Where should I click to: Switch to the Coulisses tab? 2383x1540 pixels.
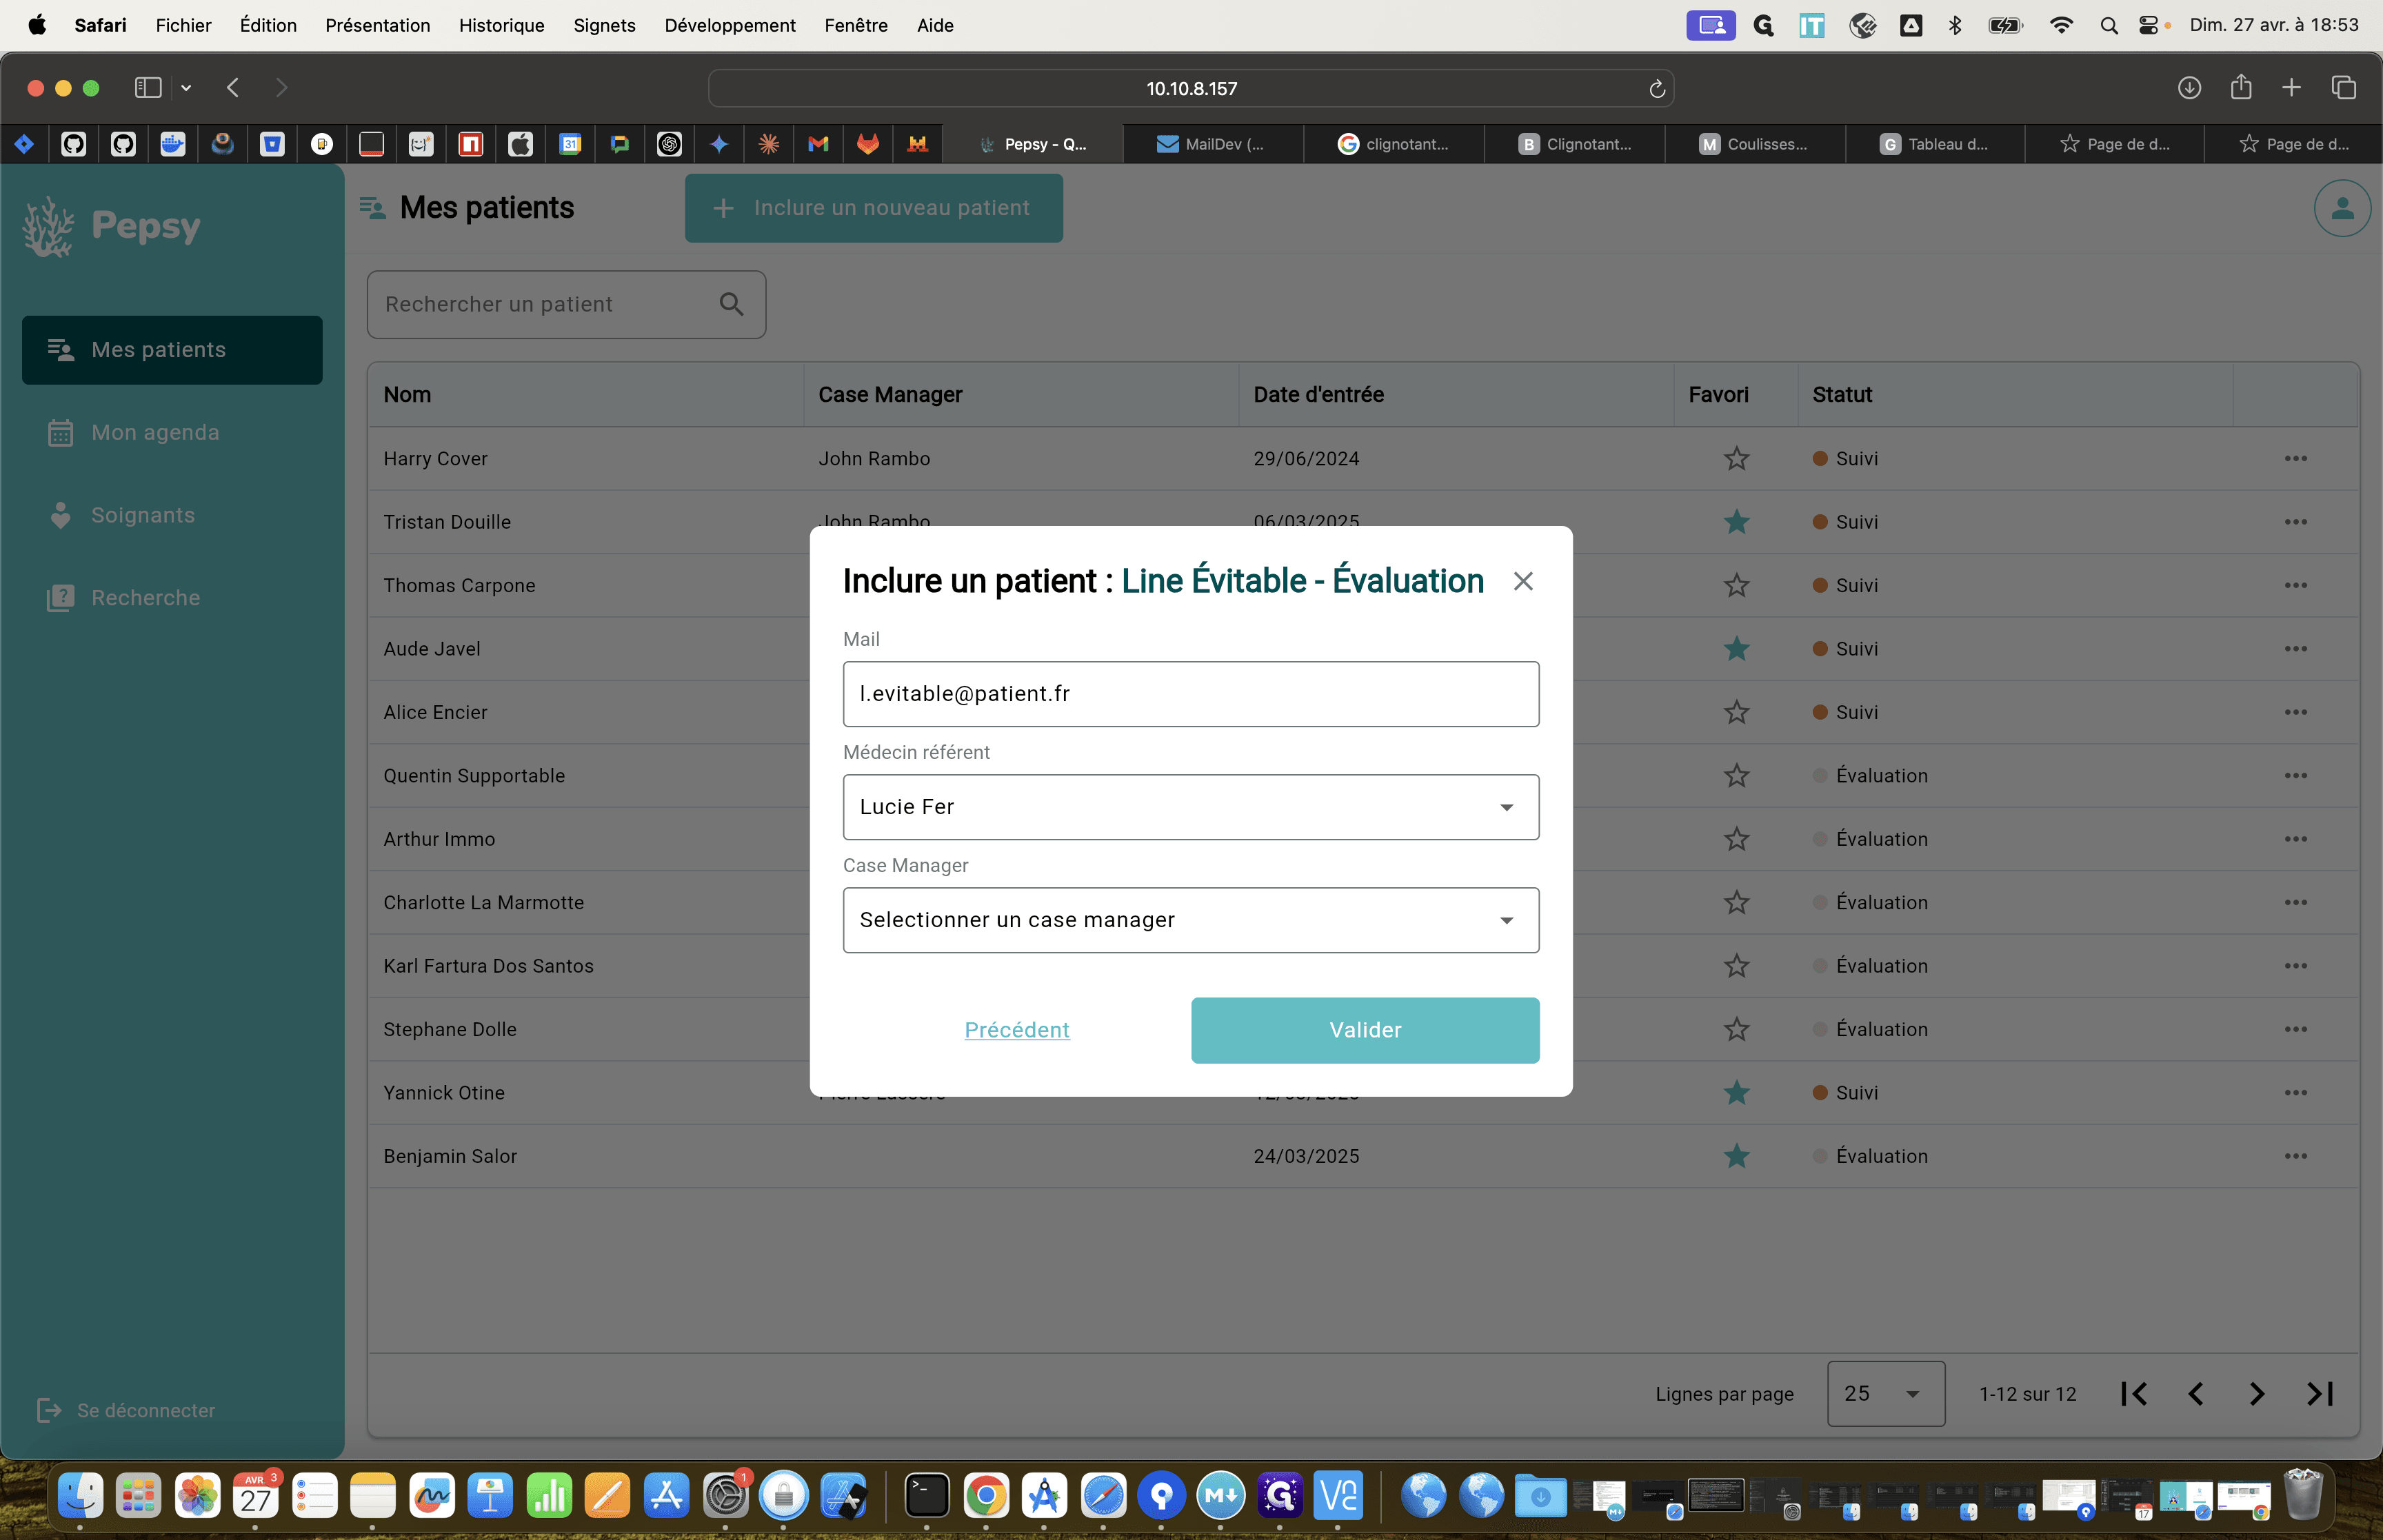pos(1754,144)
